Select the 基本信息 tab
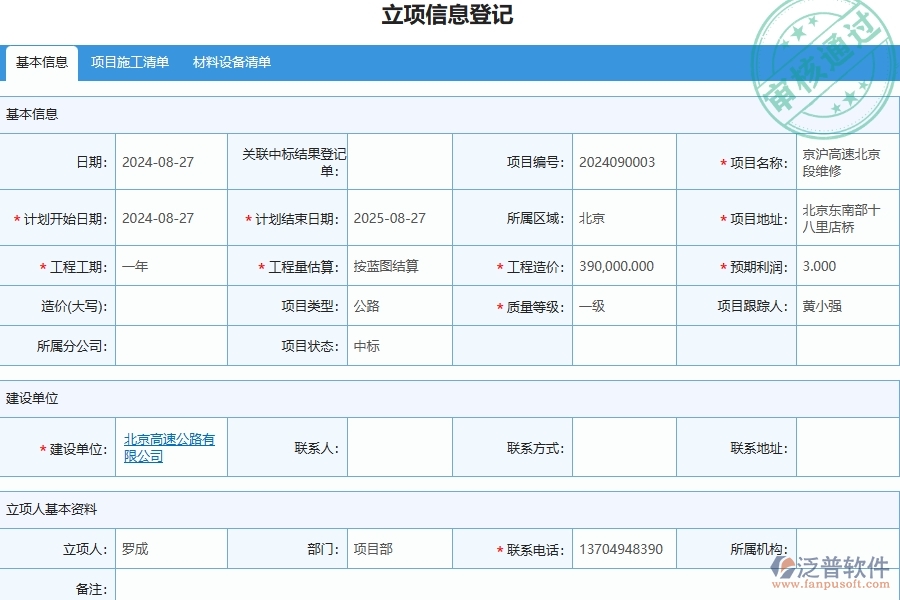 coord(41,62)
